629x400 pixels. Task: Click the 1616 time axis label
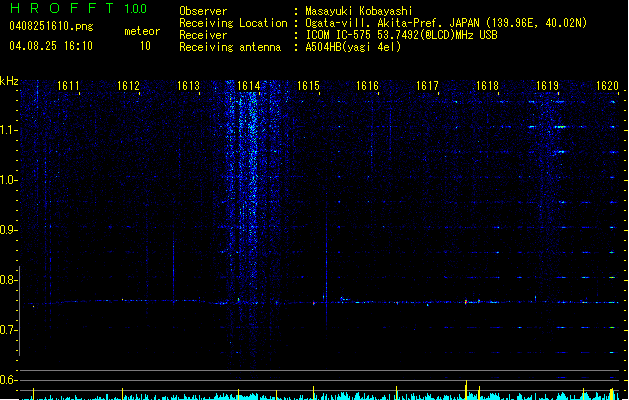(x=368, y=86)
